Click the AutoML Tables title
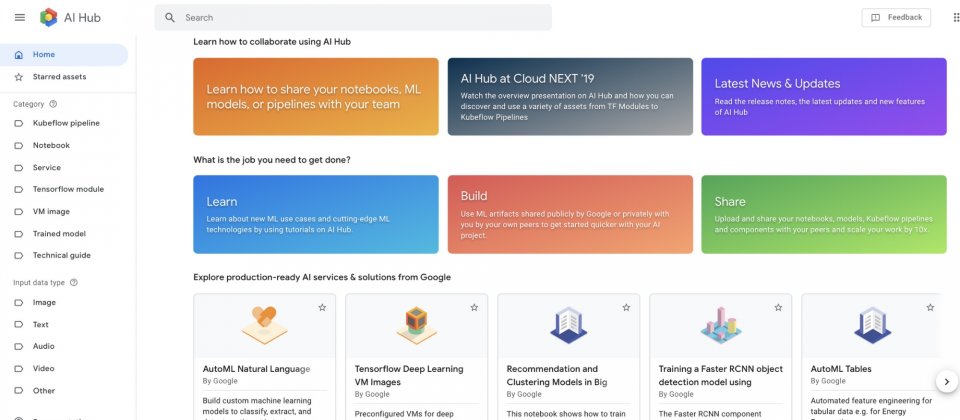 point(841,369)
